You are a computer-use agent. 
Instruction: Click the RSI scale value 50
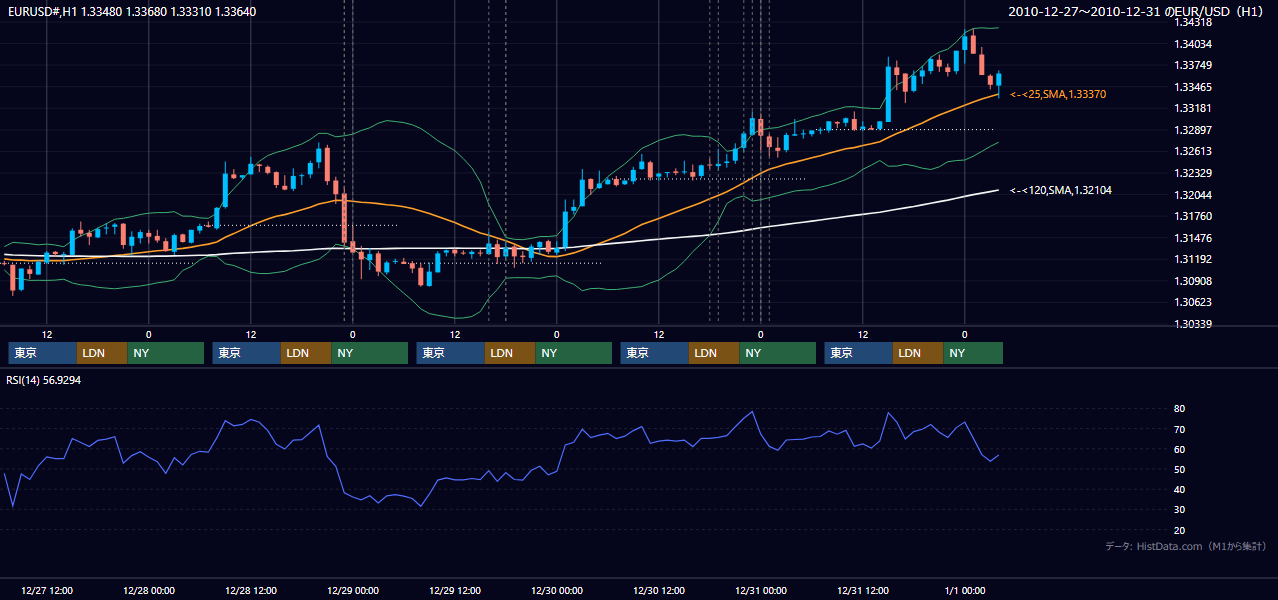point(1179,469)
